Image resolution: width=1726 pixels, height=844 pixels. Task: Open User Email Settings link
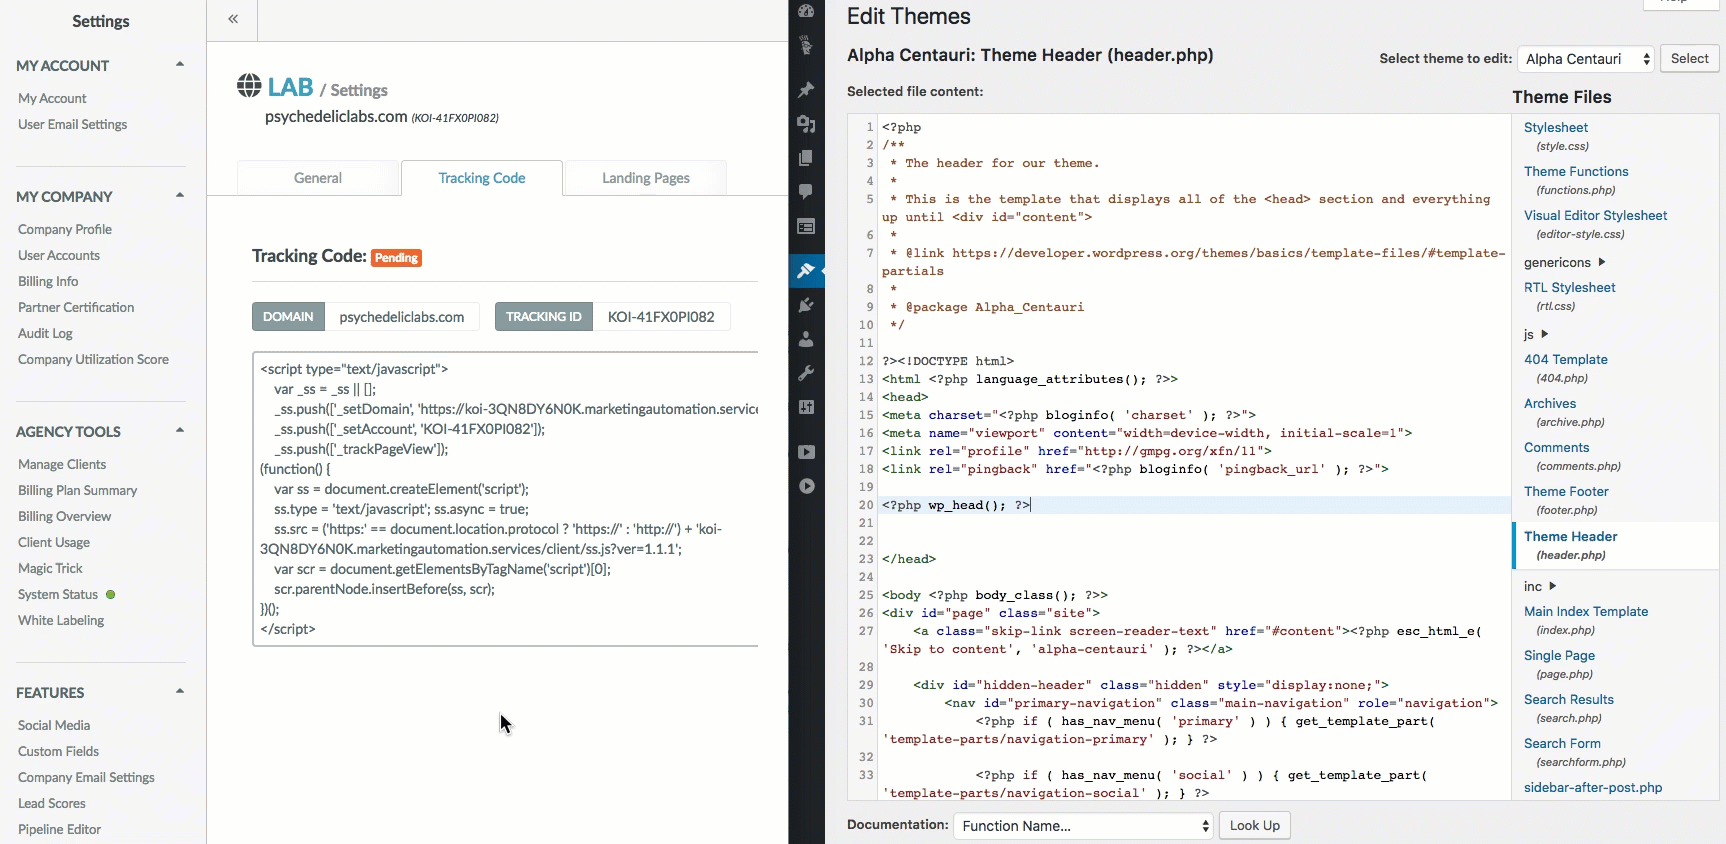(x=72, y=124)
